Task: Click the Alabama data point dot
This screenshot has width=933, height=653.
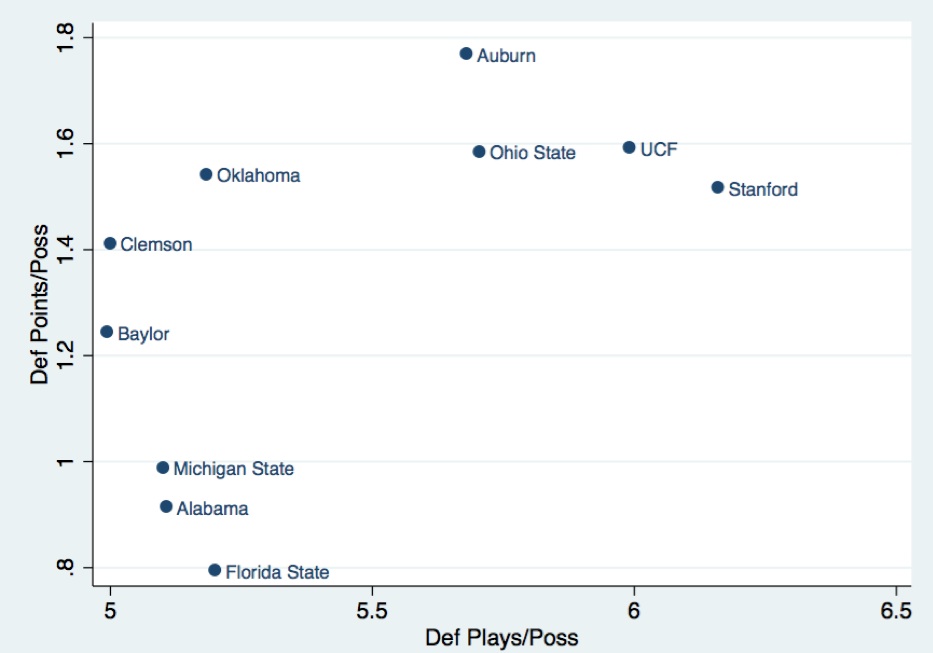Action: pos(166,506)
